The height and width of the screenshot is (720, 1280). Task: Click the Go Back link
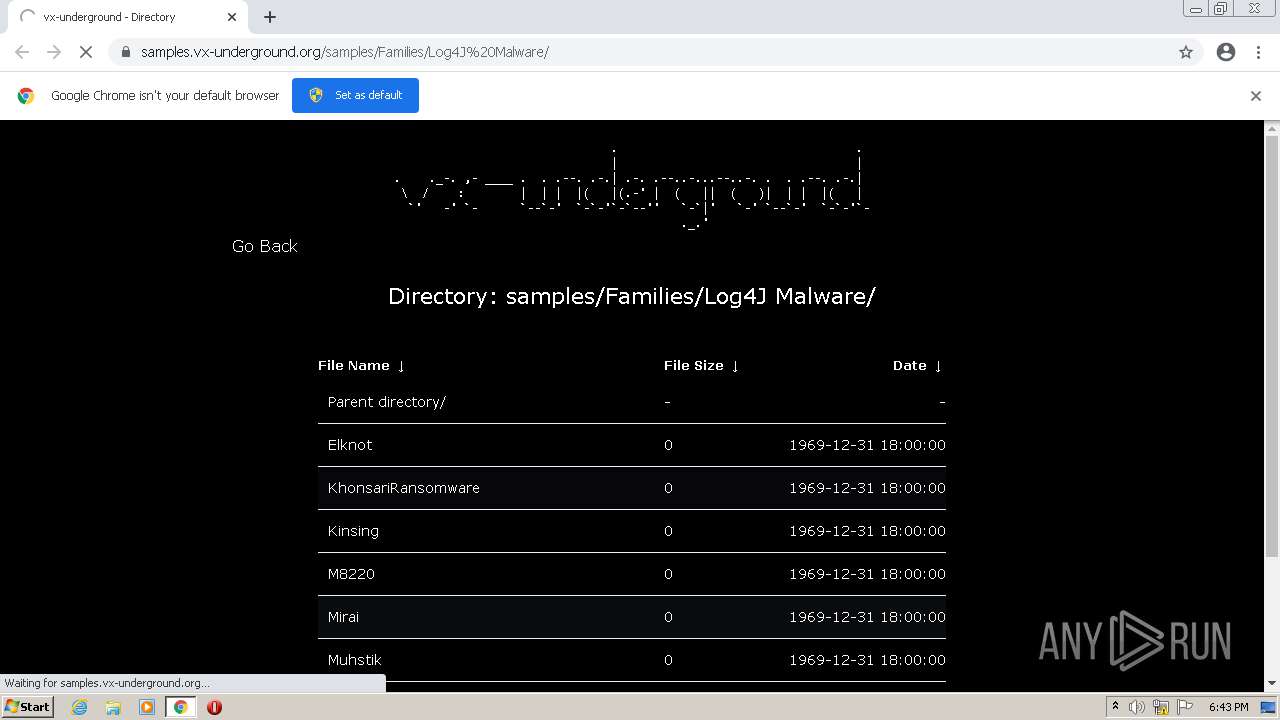click(x=265, y=246)
